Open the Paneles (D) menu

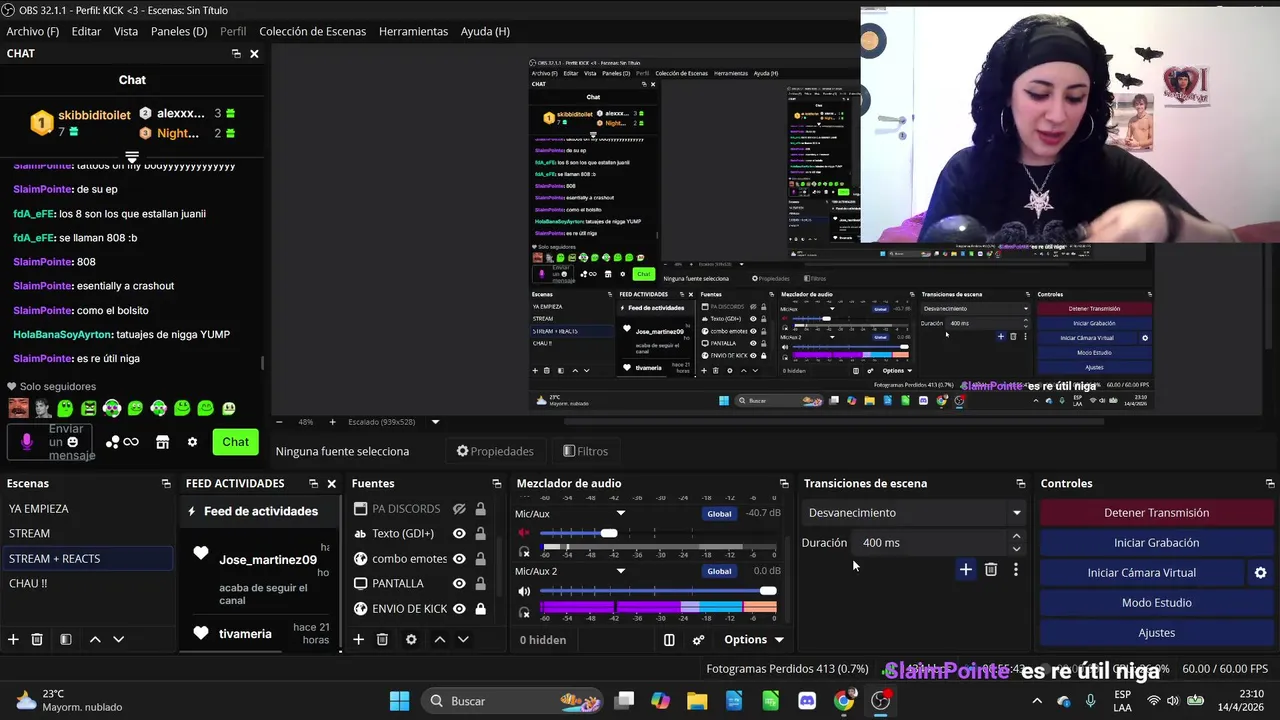point(179,31)
